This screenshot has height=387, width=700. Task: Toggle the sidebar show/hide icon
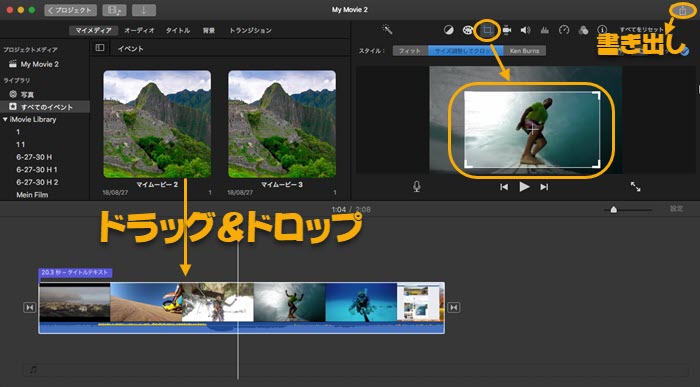point(100,47)
